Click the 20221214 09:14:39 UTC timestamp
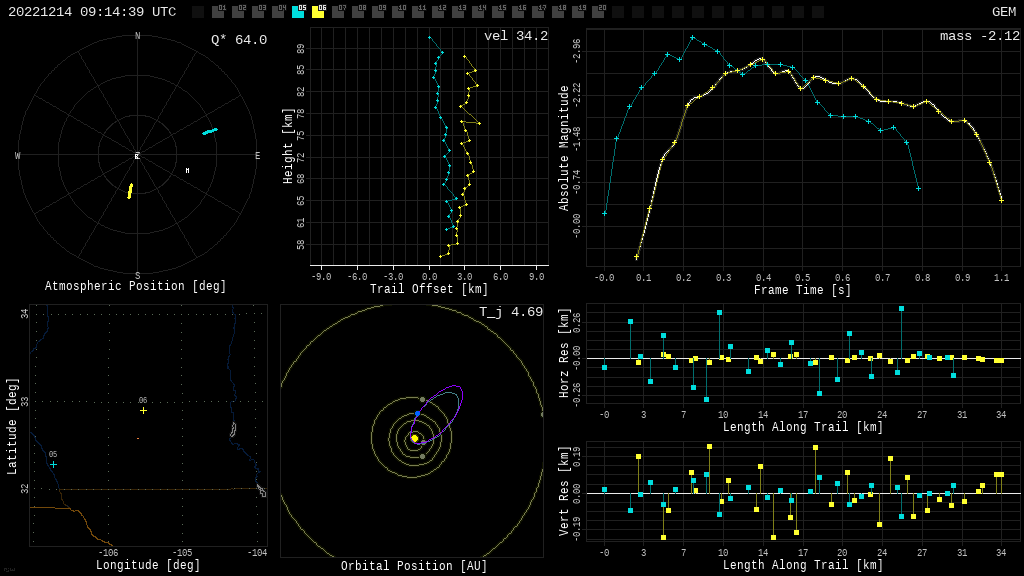The width and height of the screenshot is (1024, 576). pos(92,12)
